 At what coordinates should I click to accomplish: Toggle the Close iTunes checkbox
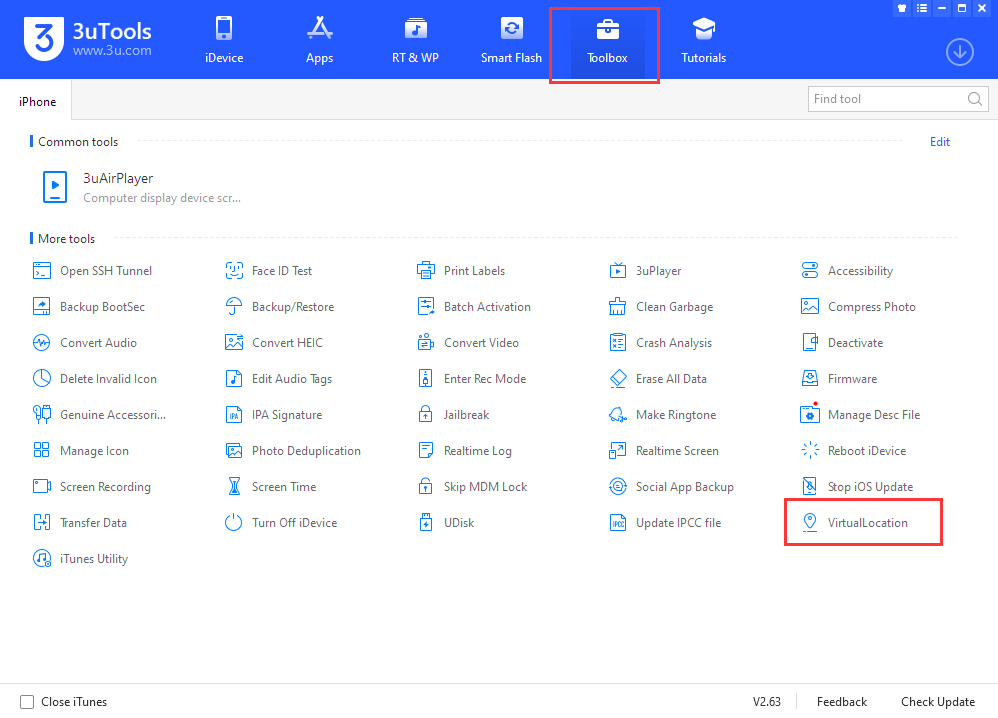tap(28, 702)
